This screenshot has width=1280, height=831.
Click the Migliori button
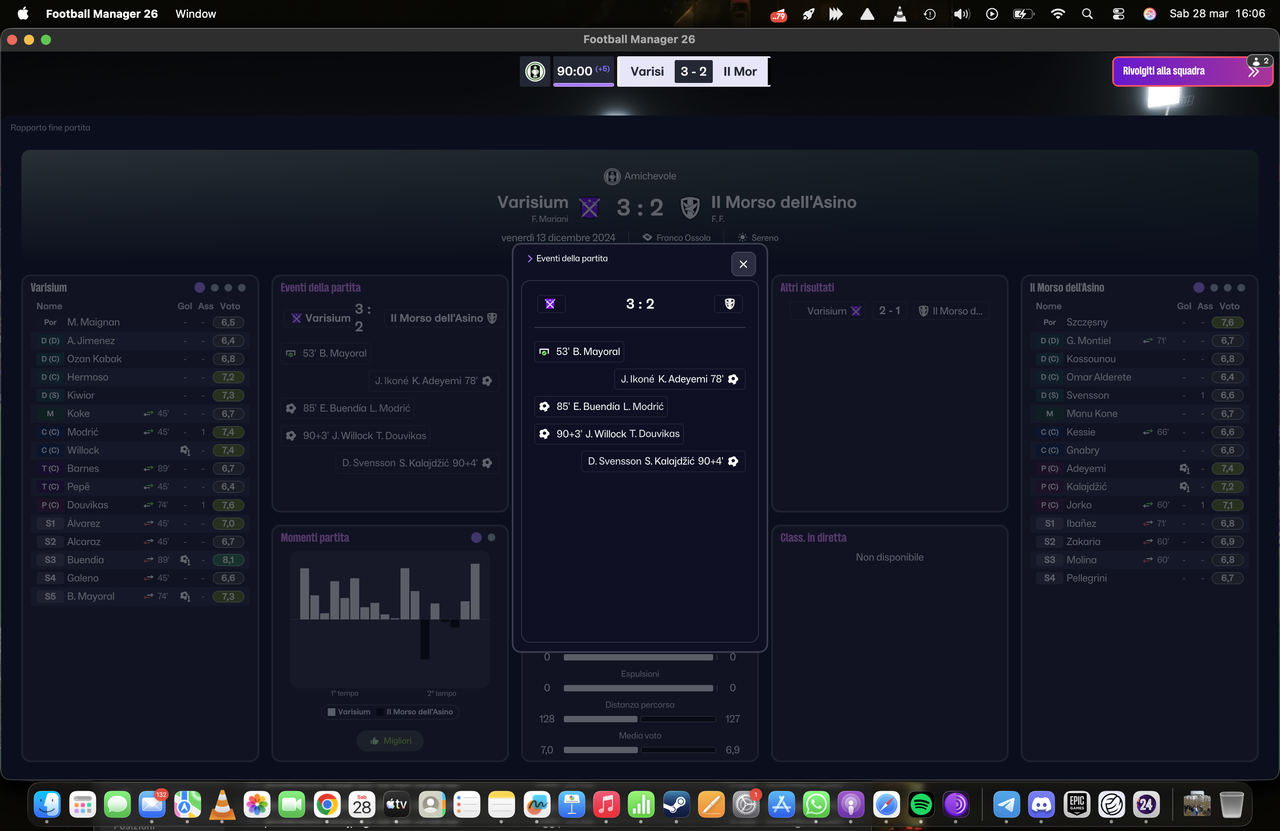pos(390,741)
